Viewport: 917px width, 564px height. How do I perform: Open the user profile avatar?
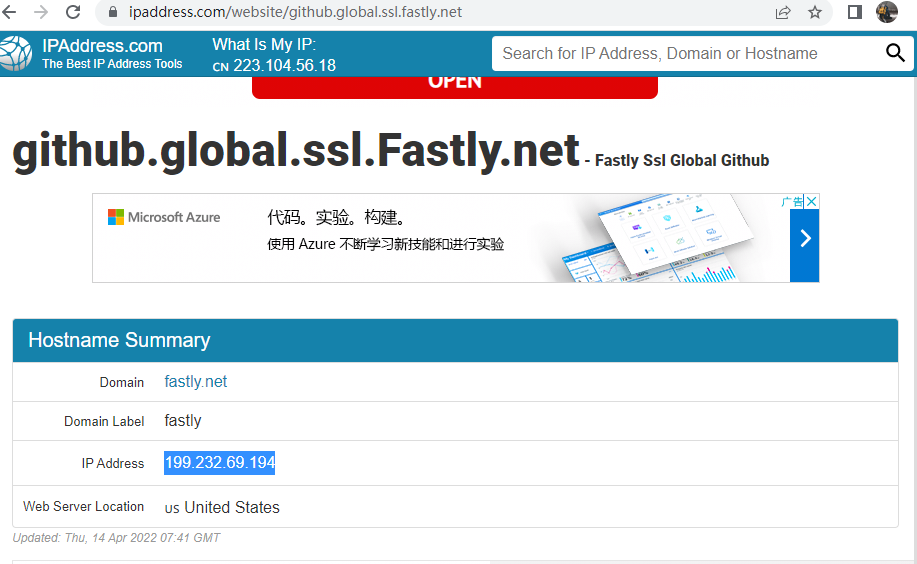pyautogui.click(x=887, y=12)
